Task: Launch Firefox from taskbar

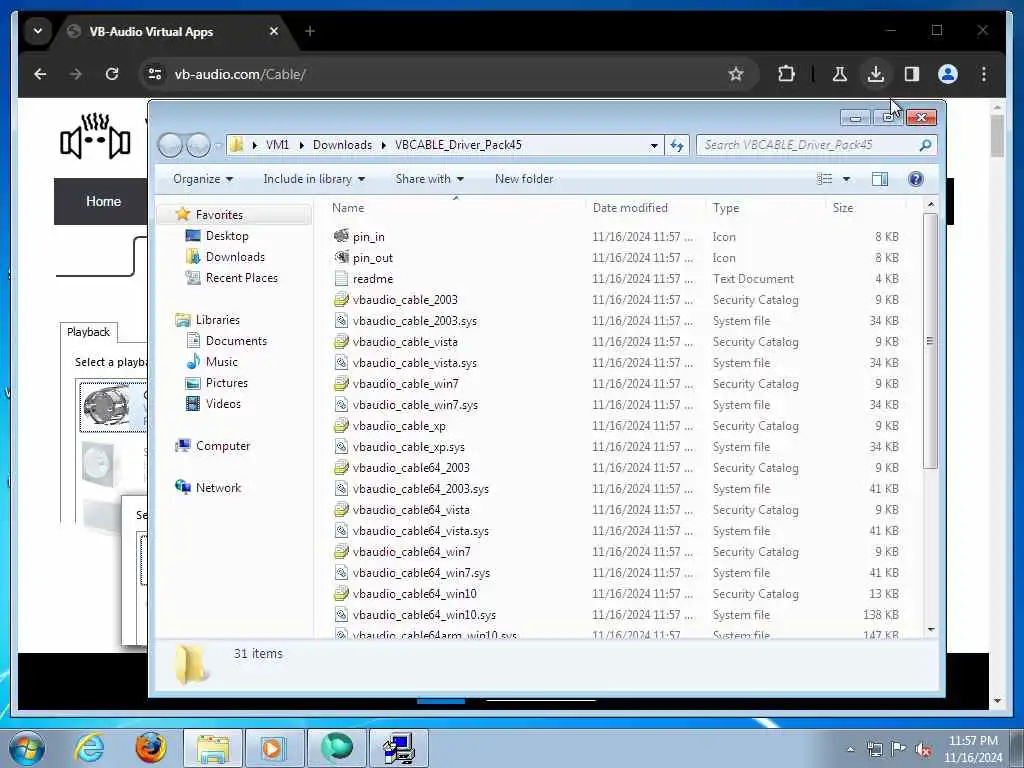Action: (150, 748)
